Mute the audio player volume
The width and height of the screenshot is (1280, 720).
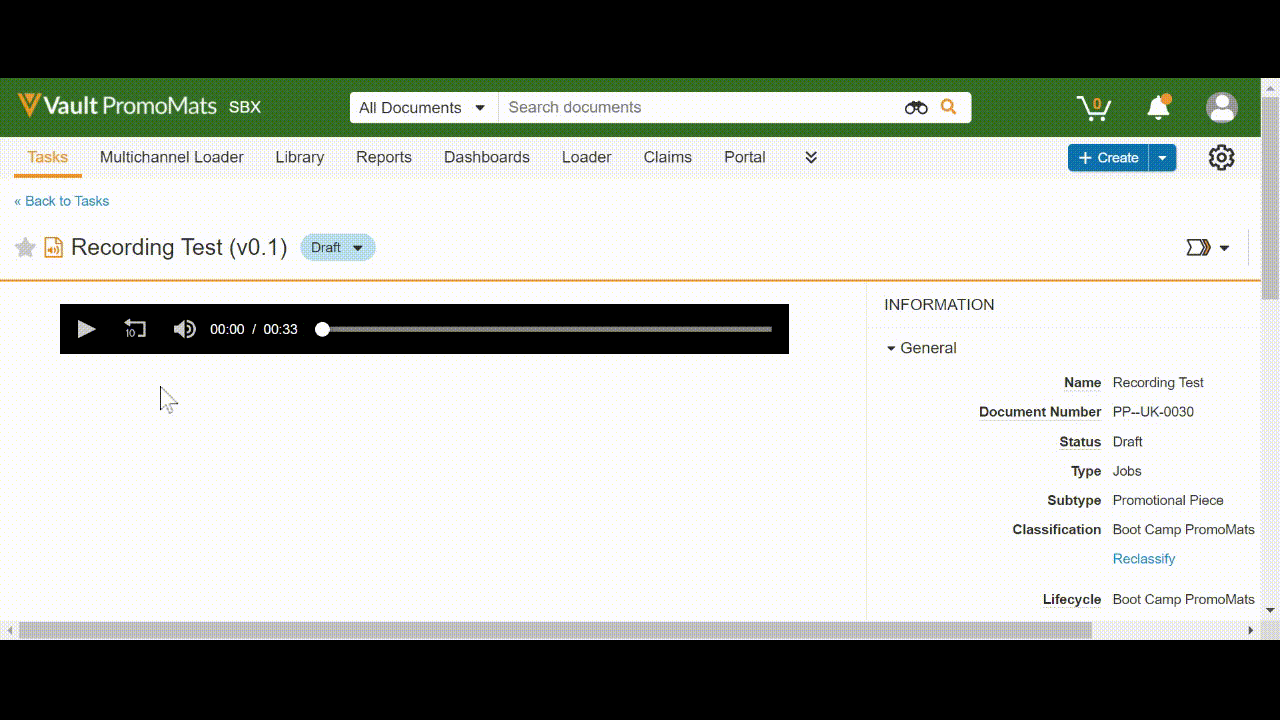point(184,329)
